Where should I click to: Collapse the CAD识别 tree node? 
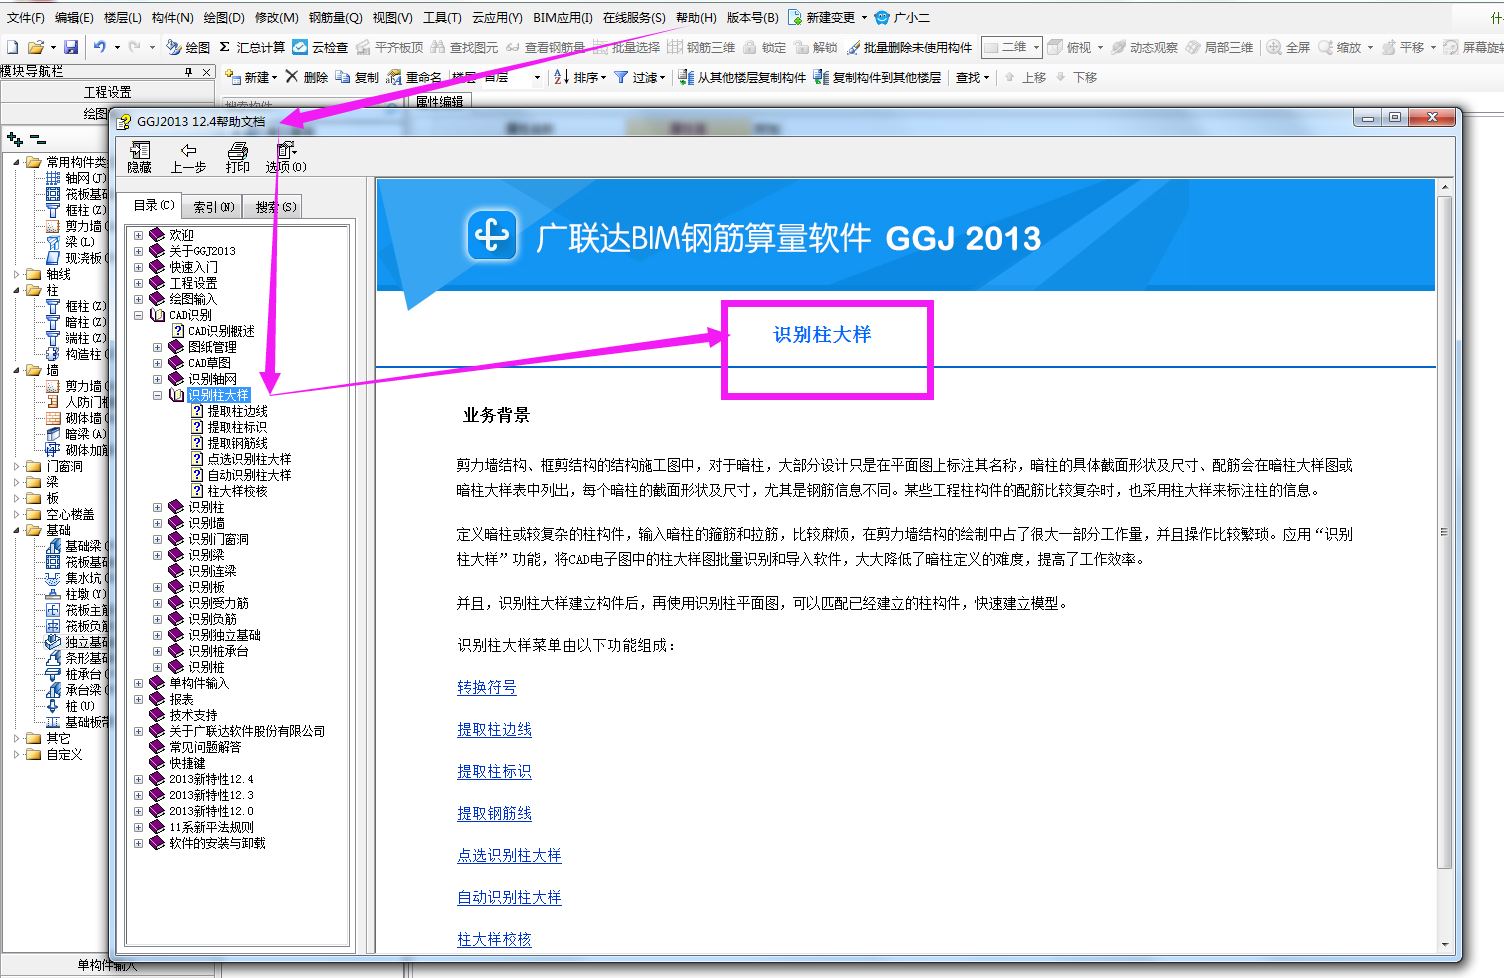[x=138, y=315]
